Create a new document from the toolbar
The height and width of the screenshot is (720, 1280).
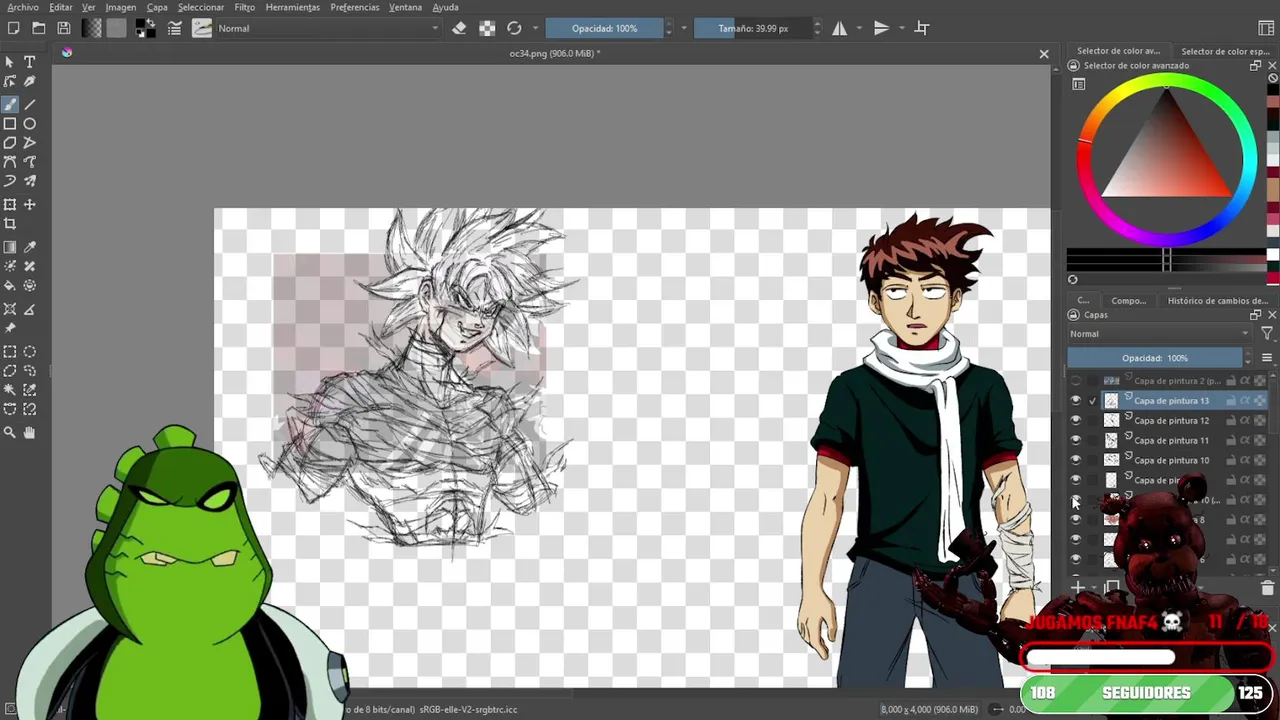click(14, 28)
